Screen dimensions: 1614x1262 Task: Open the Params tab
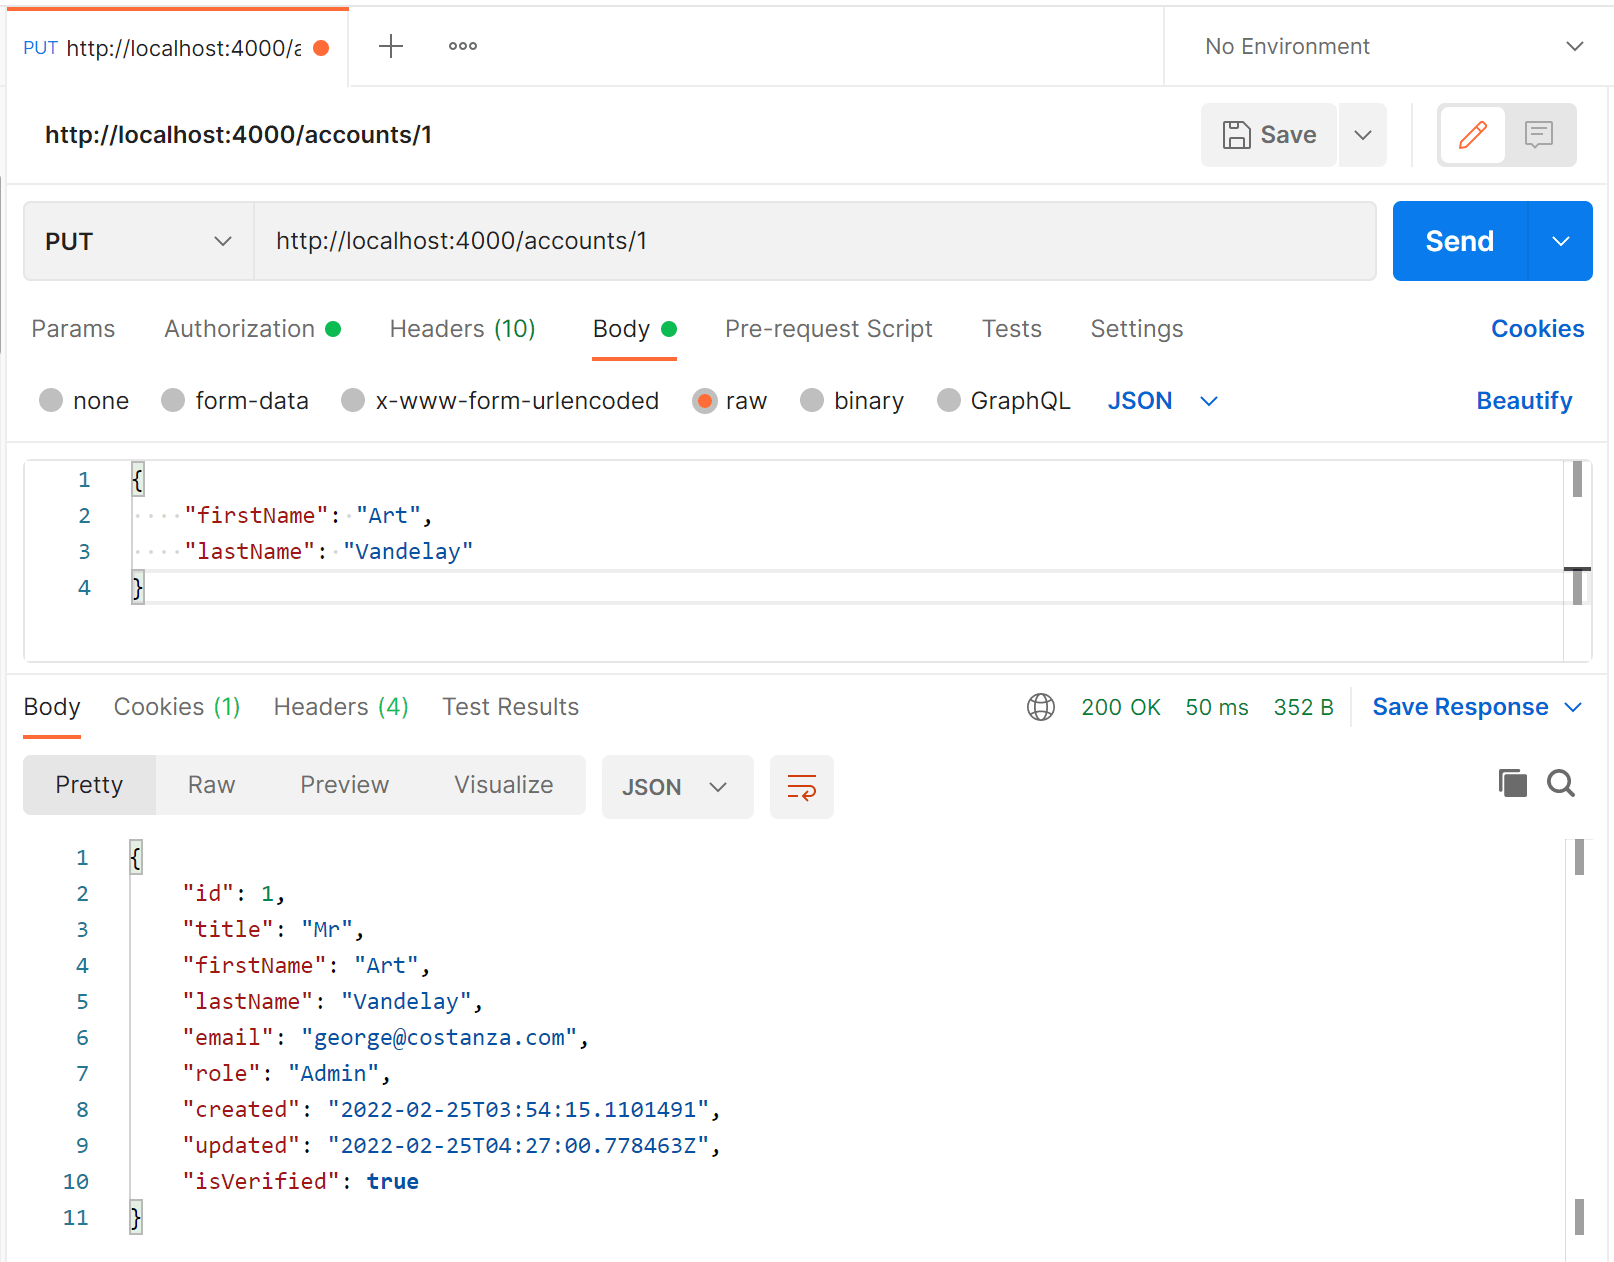(x=73, y=329)
